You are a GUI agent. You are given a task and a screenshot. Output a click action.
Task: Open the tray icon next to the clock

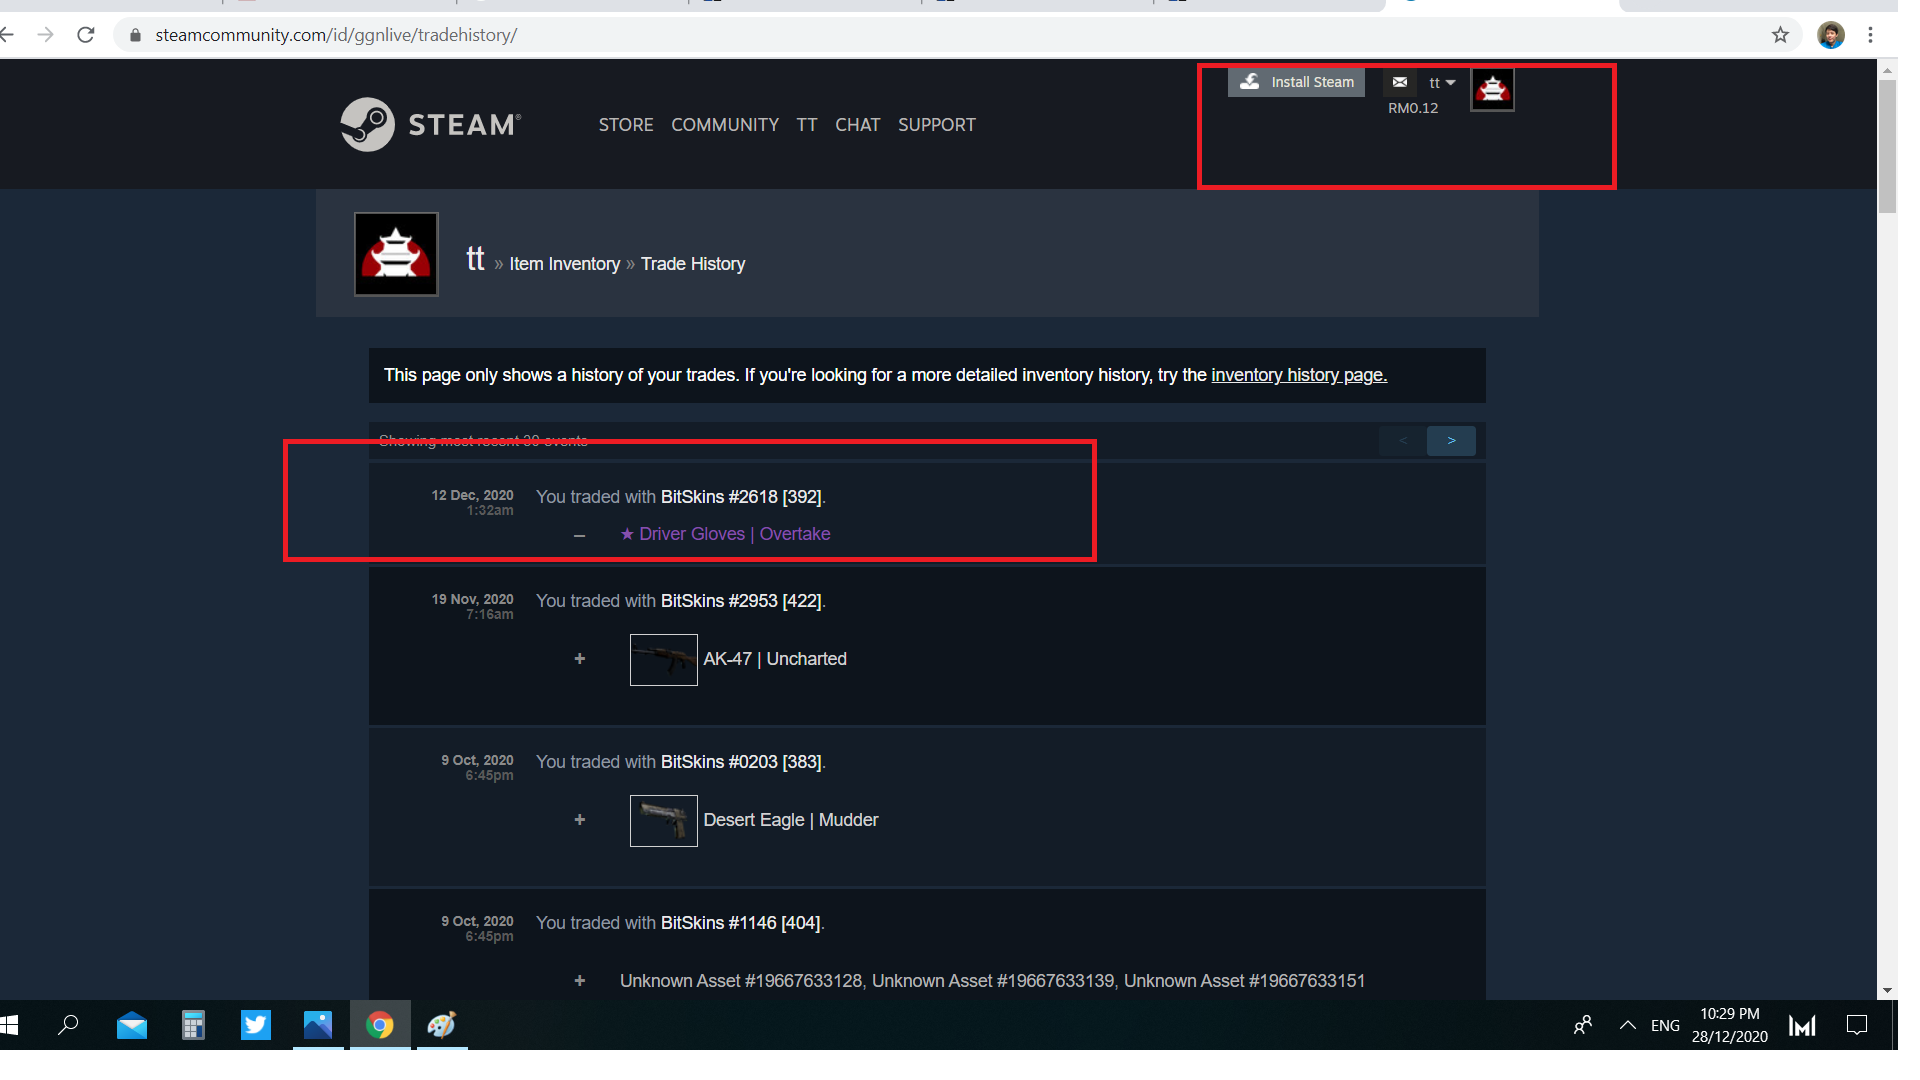[1802, 1025]
